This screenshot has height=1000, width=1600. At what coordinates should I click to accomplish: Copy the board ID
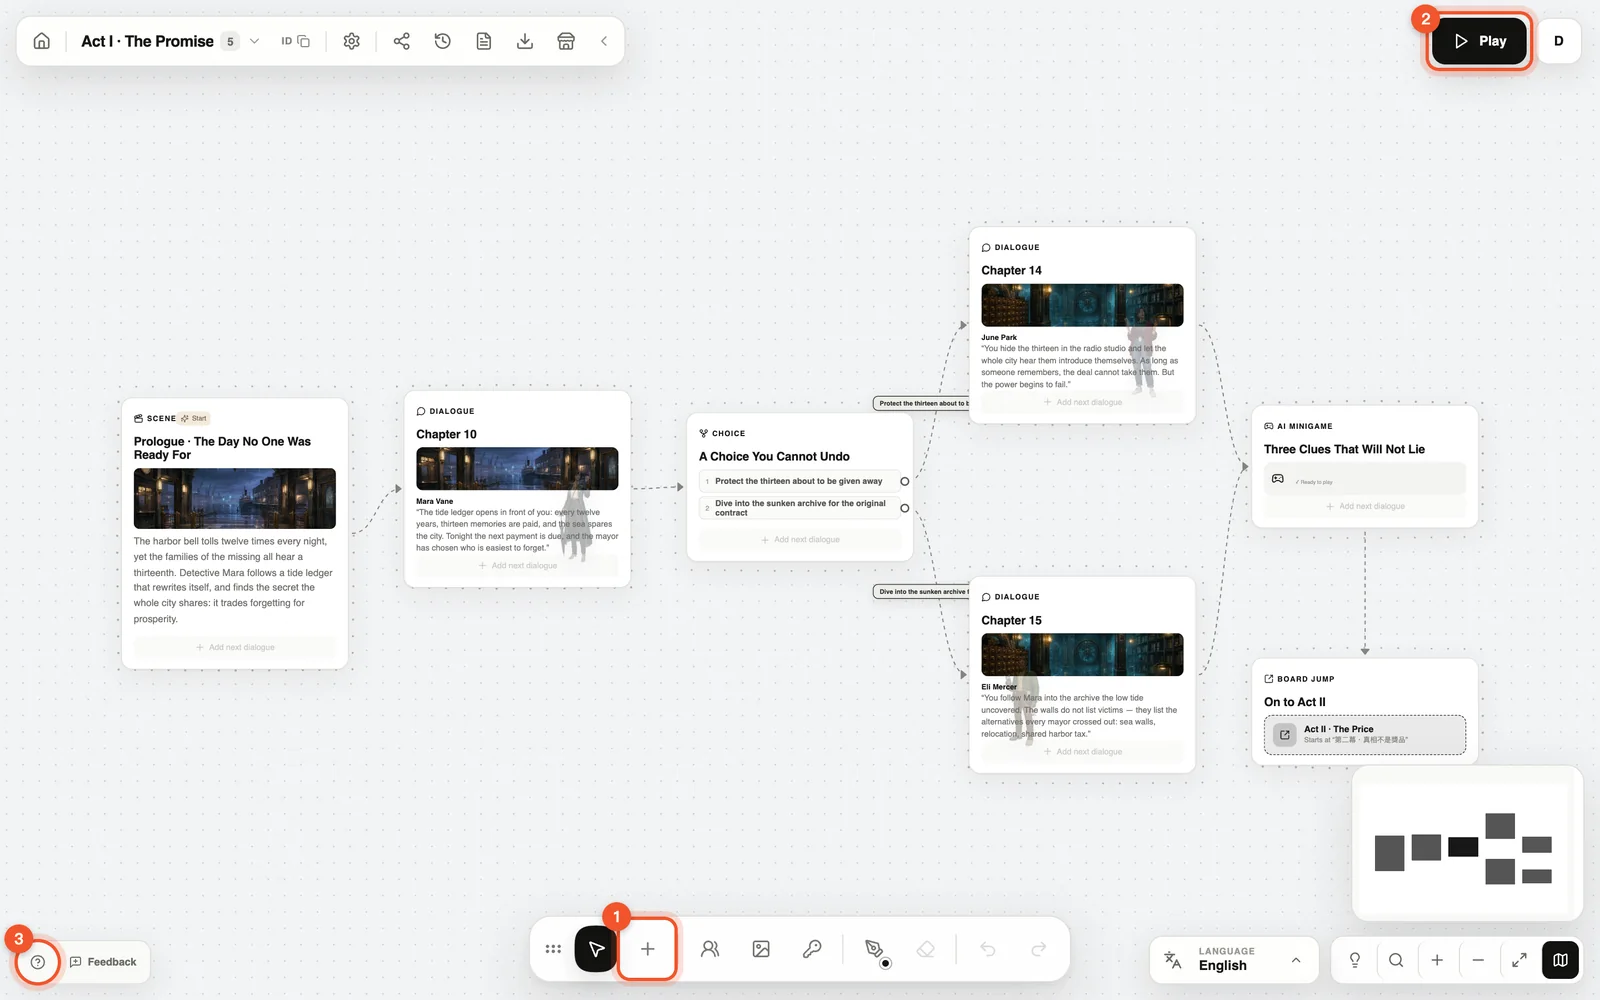coord(295,41)
